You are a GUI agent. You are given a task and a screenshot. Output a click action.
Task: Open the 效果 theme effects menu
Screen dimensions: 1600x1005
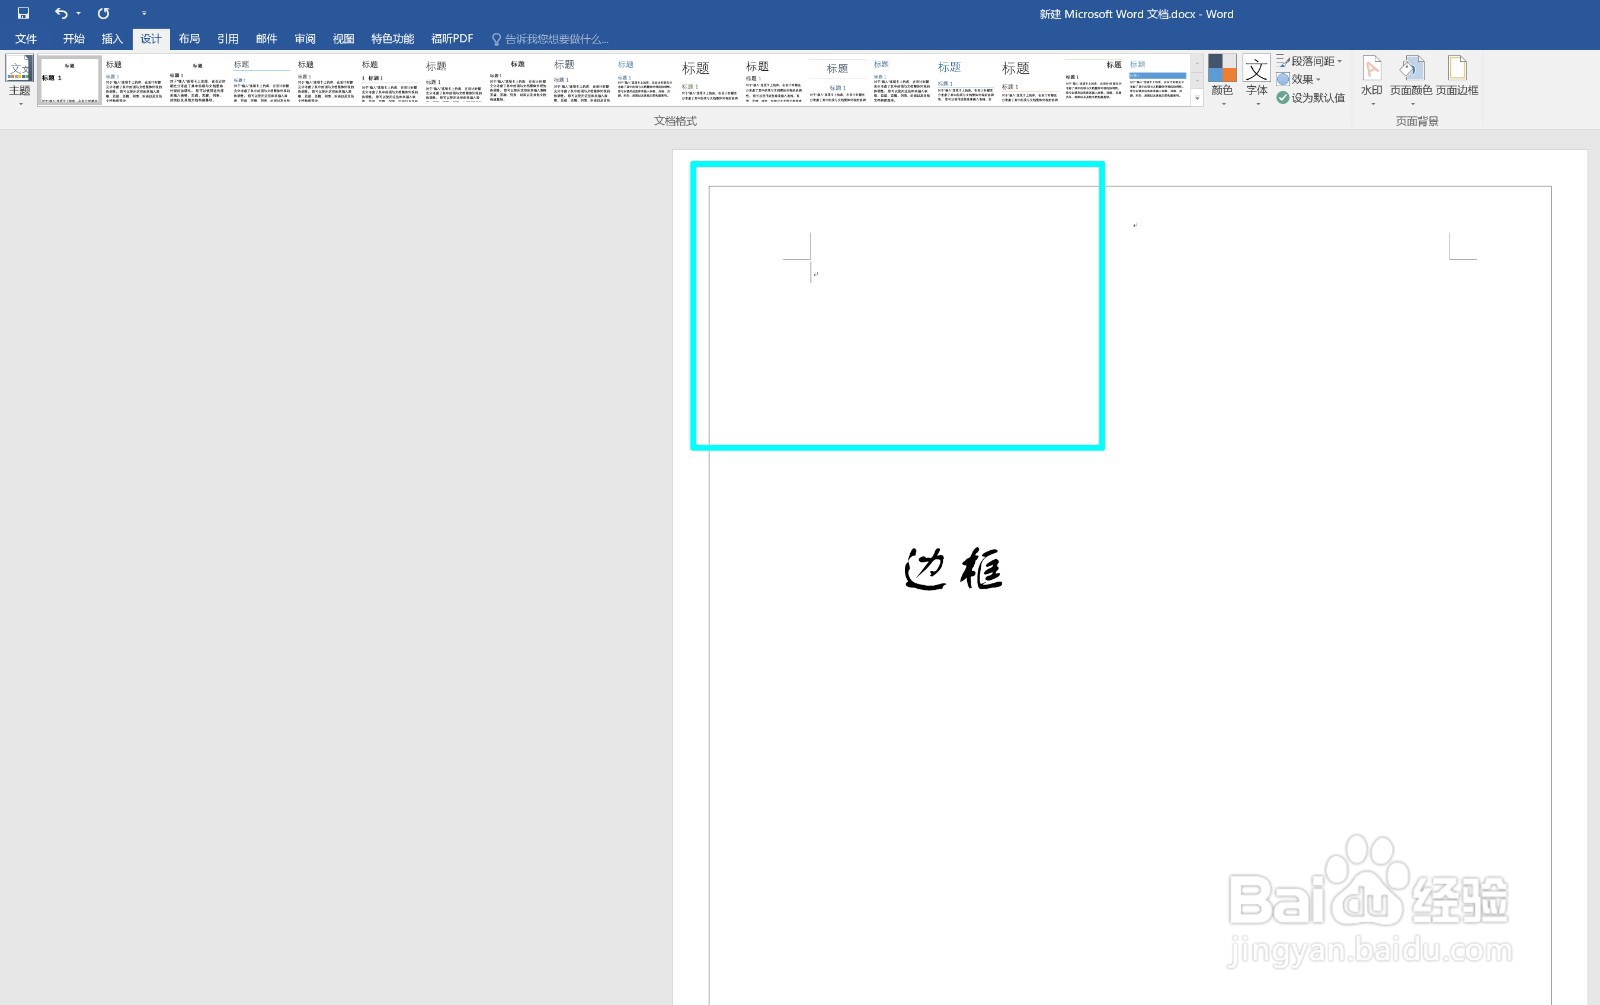[x=1299, y=79]
